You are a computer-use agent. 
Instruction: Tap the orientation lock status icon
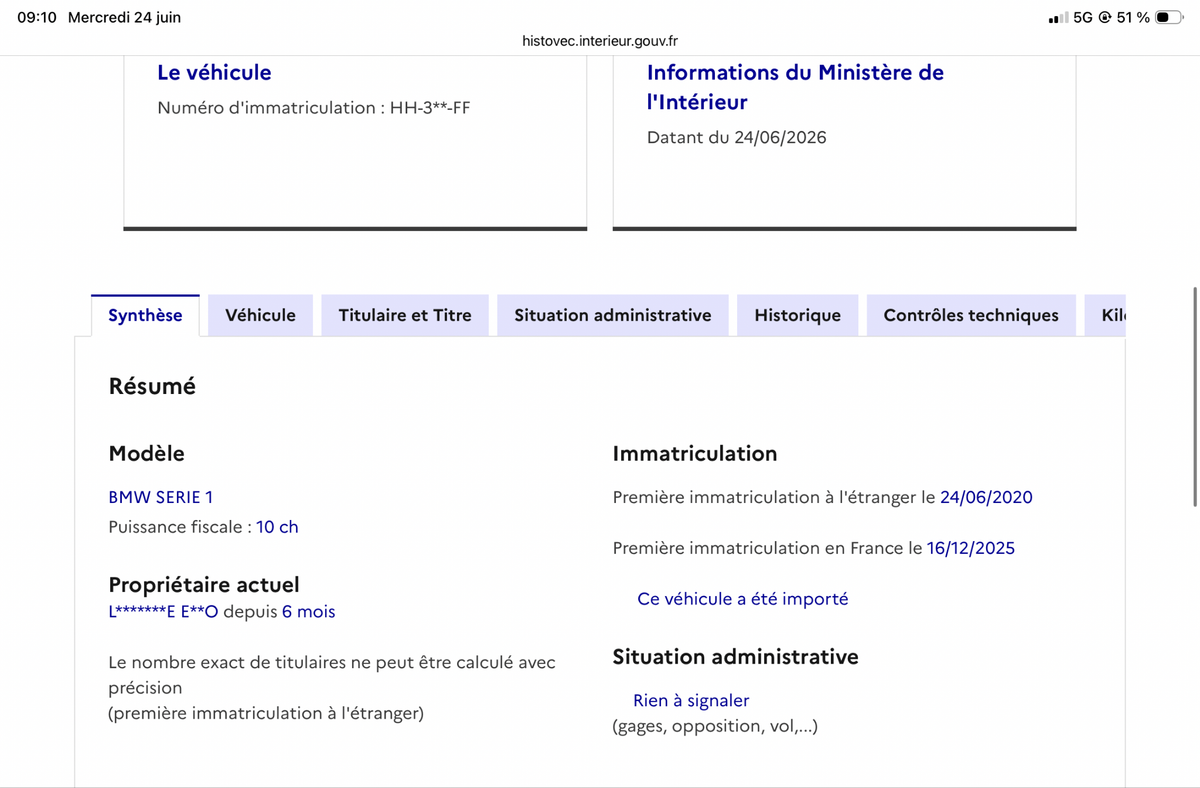point(1105,18)
